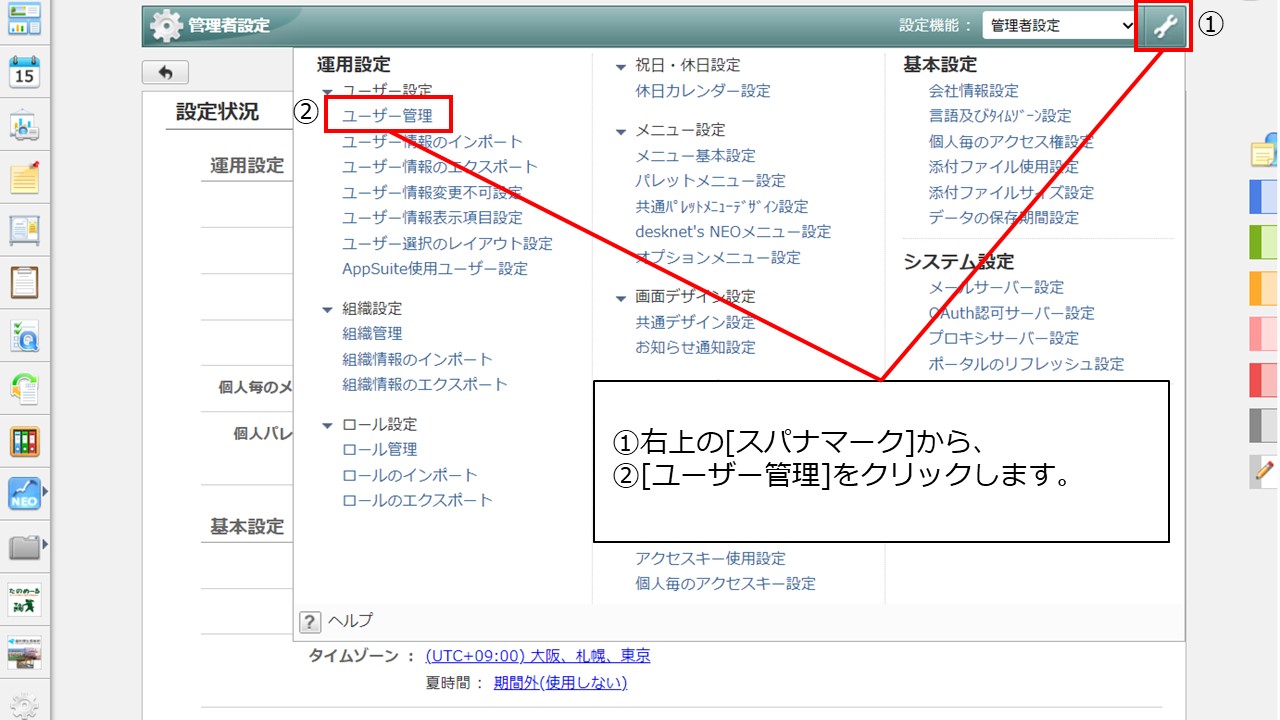Open the 設定機能 dropdown
Viewport: 1280px width, 720px height.
[1058, 25]
